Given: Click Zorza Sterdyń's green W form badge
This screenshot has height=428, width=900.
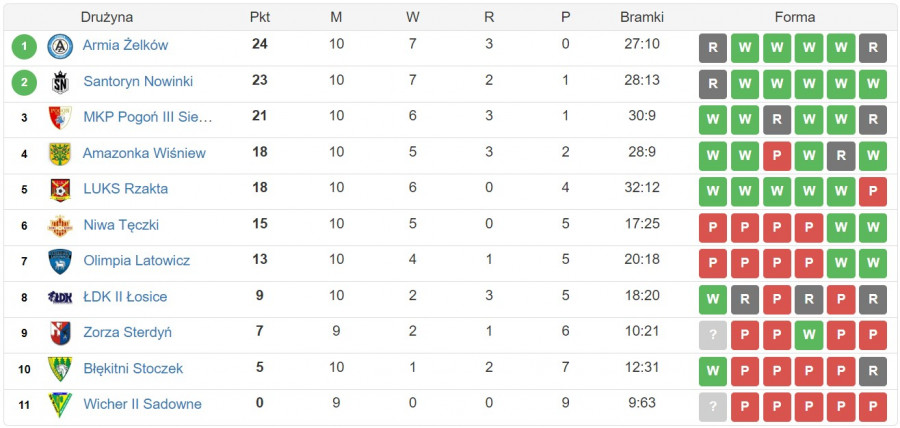Looking at the screenshot, I should 809,335.
